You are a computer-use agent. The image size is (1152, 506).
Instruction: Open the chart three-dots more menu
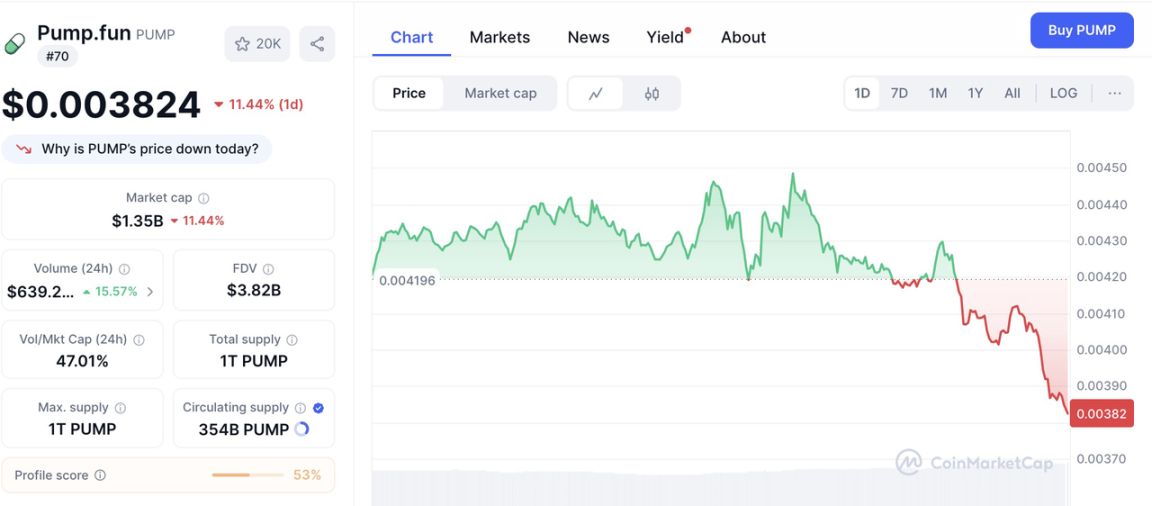pos(1114,93)
